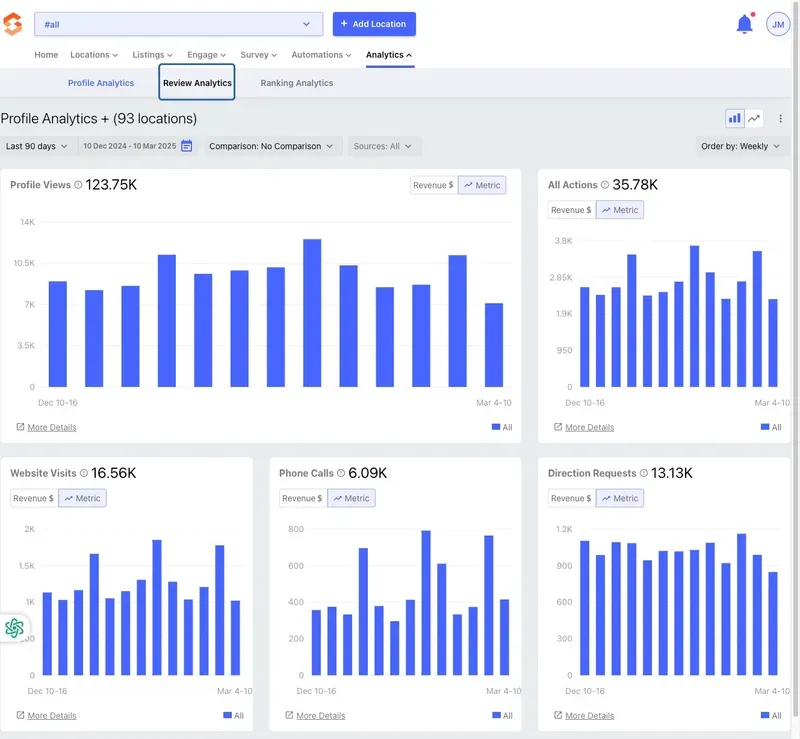Click the Phone Calls info icon
The height and width of the screenshot is (739, 800).
pos(341,473)
